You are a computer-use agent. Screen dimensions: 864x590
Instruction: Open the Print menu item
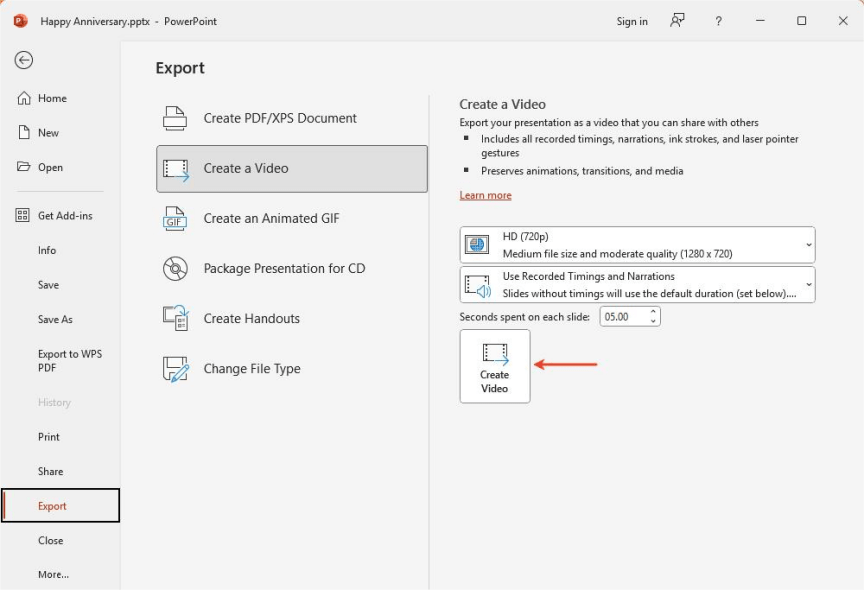click(49, 437)
